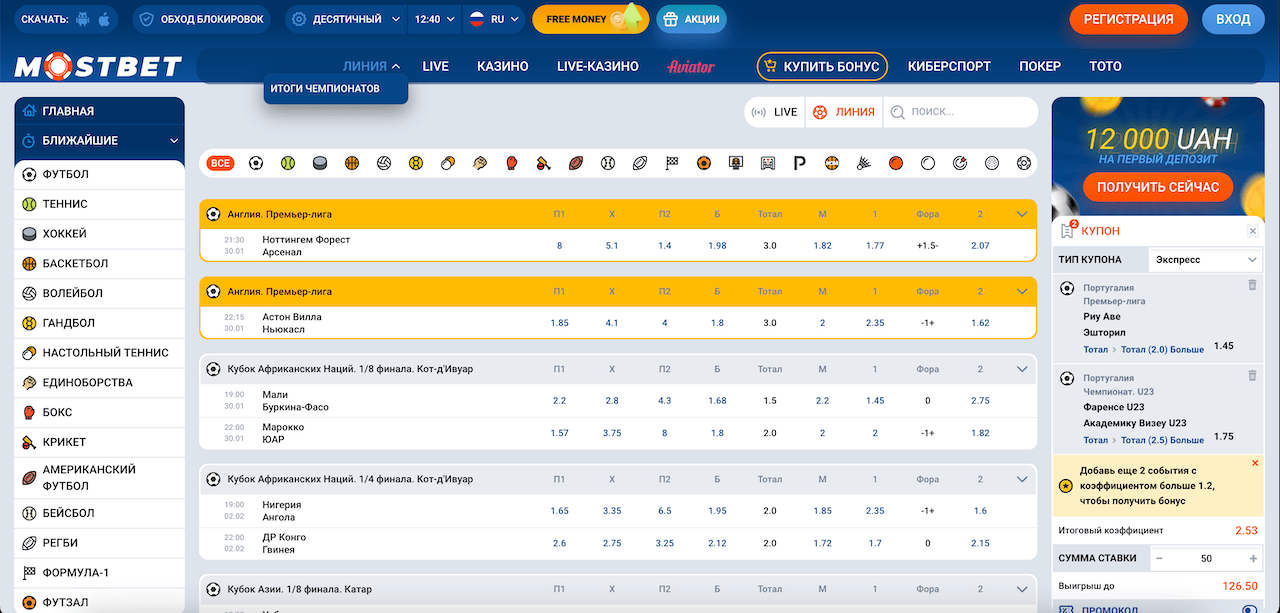
Task: Filter events by boxing glove icon in sports row
Action: [512, 163]
